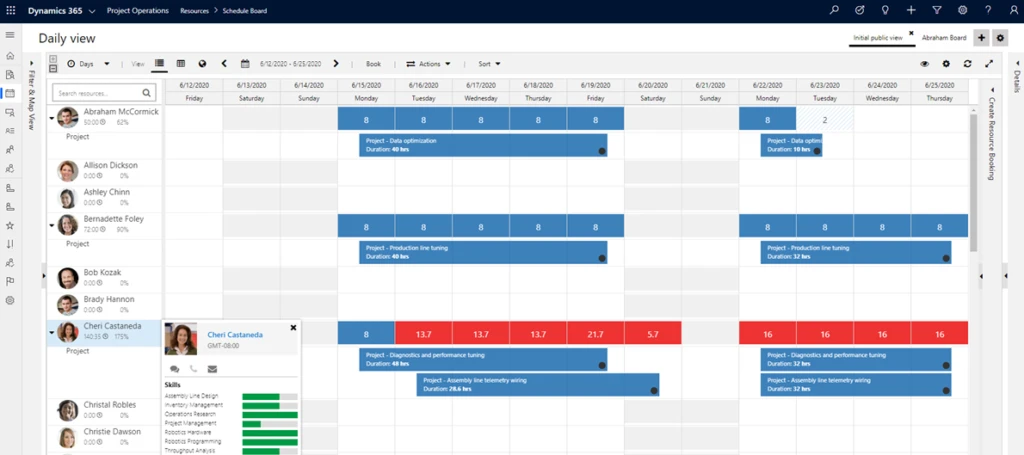The width and height of the screenshot is (1024, 455).
Task: Start a chat with Cheri Castaneda
Action: [174, 369]
